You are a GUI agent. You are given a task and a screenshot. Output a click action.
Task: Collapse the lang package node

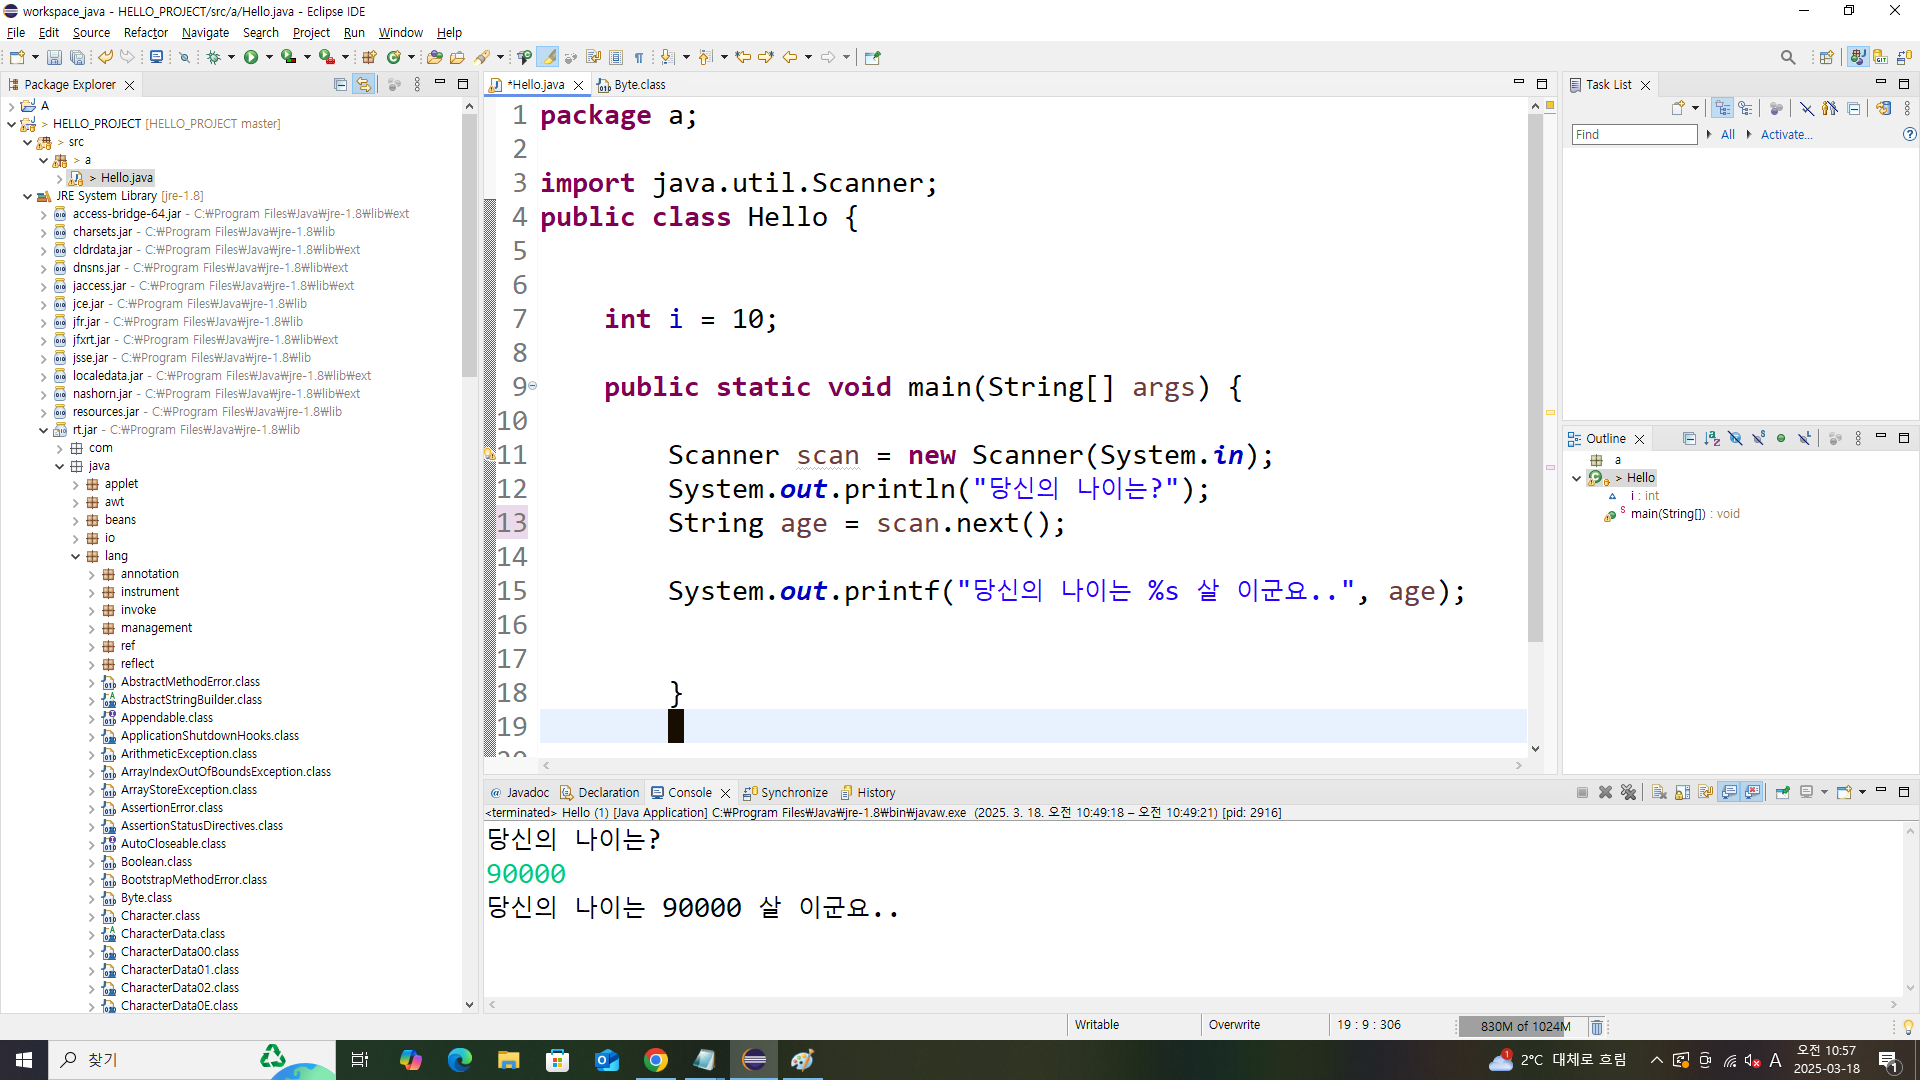pos(76,556)
